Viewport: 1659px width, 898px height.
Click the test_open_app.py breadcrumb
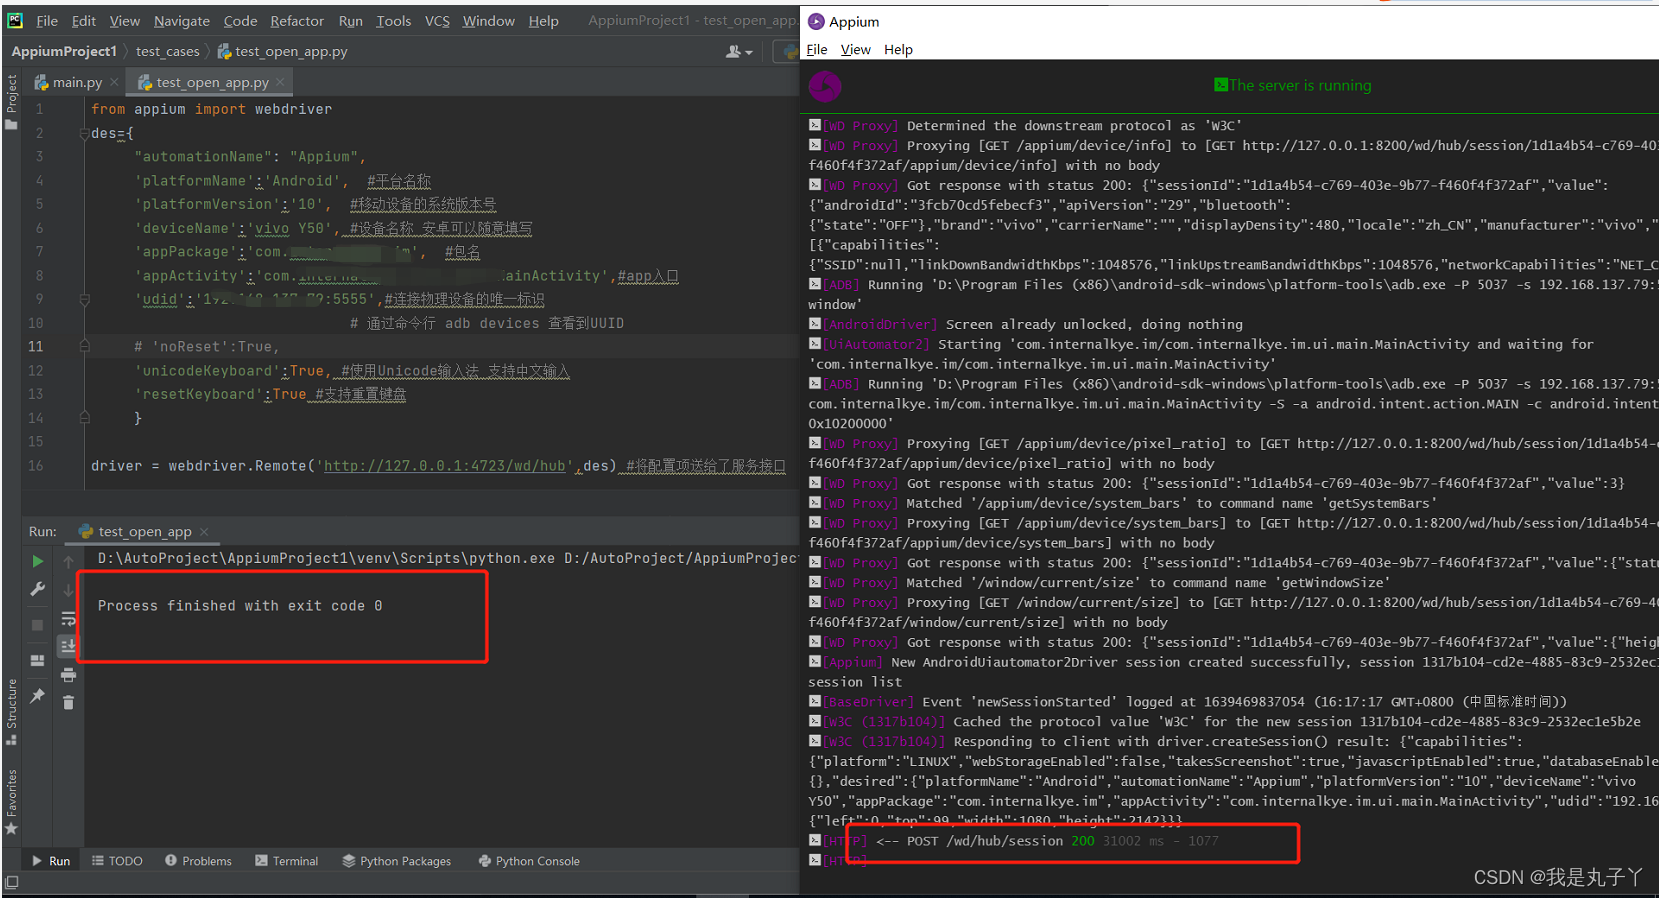[x=283, y=52]
